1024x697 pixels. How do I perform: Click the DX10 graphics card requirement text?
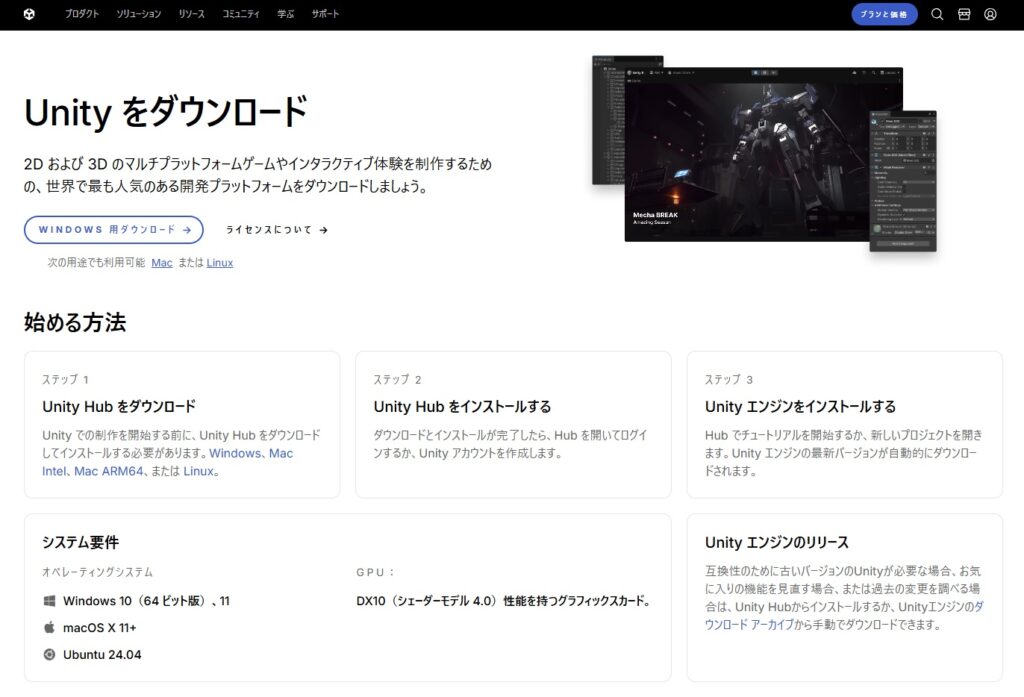pyautogui.click(x=504, y=601)
